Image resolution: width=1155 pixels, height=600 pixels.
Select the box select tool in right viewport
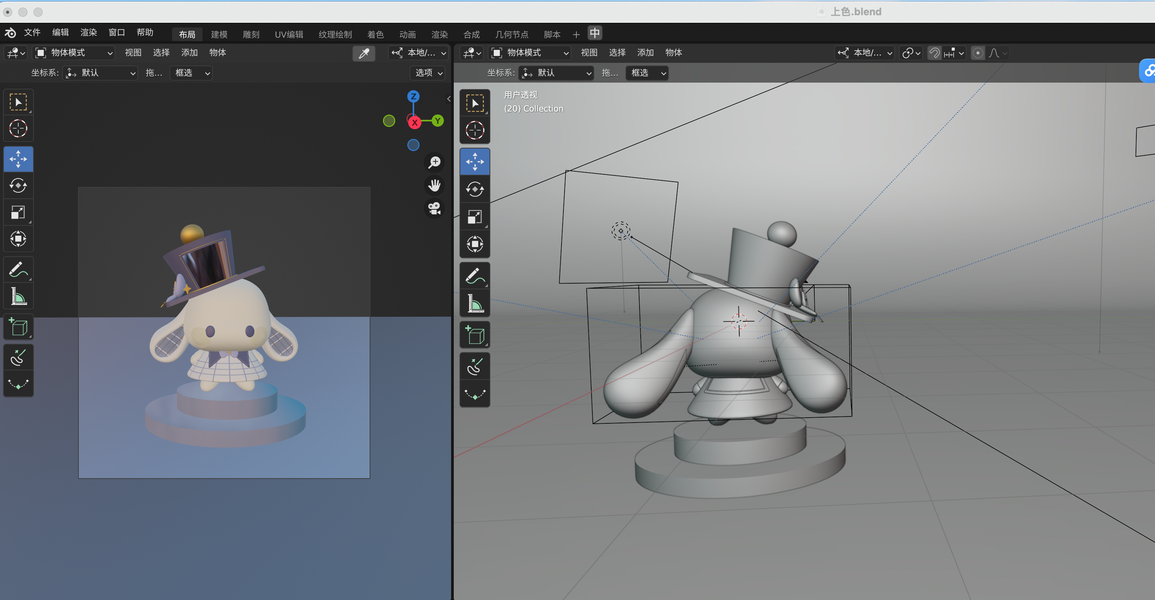pyautogui.click(x=475, y=104)
